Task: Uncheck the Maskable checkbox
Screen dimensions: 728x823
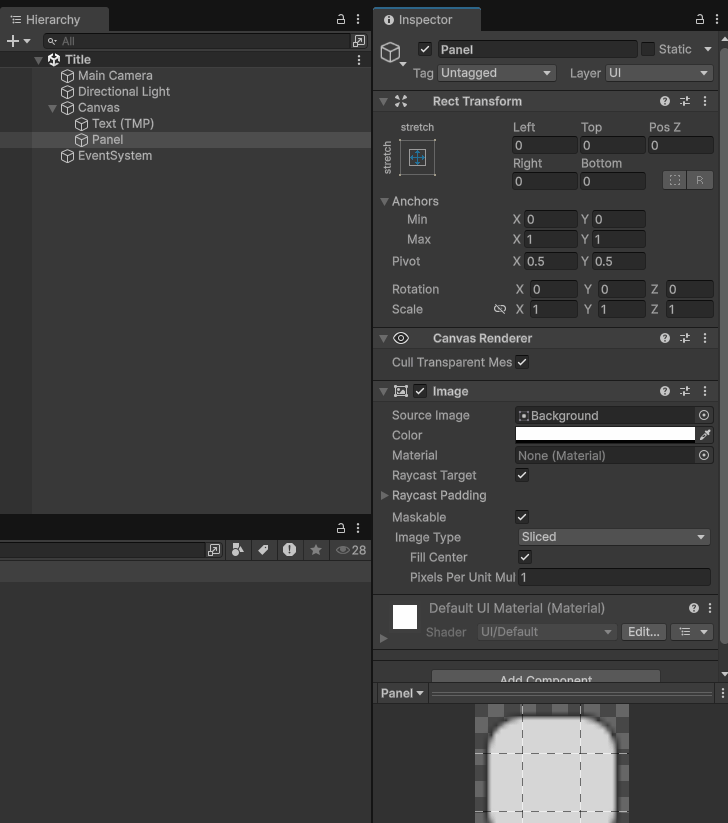Action: click(x=522, y=517)
